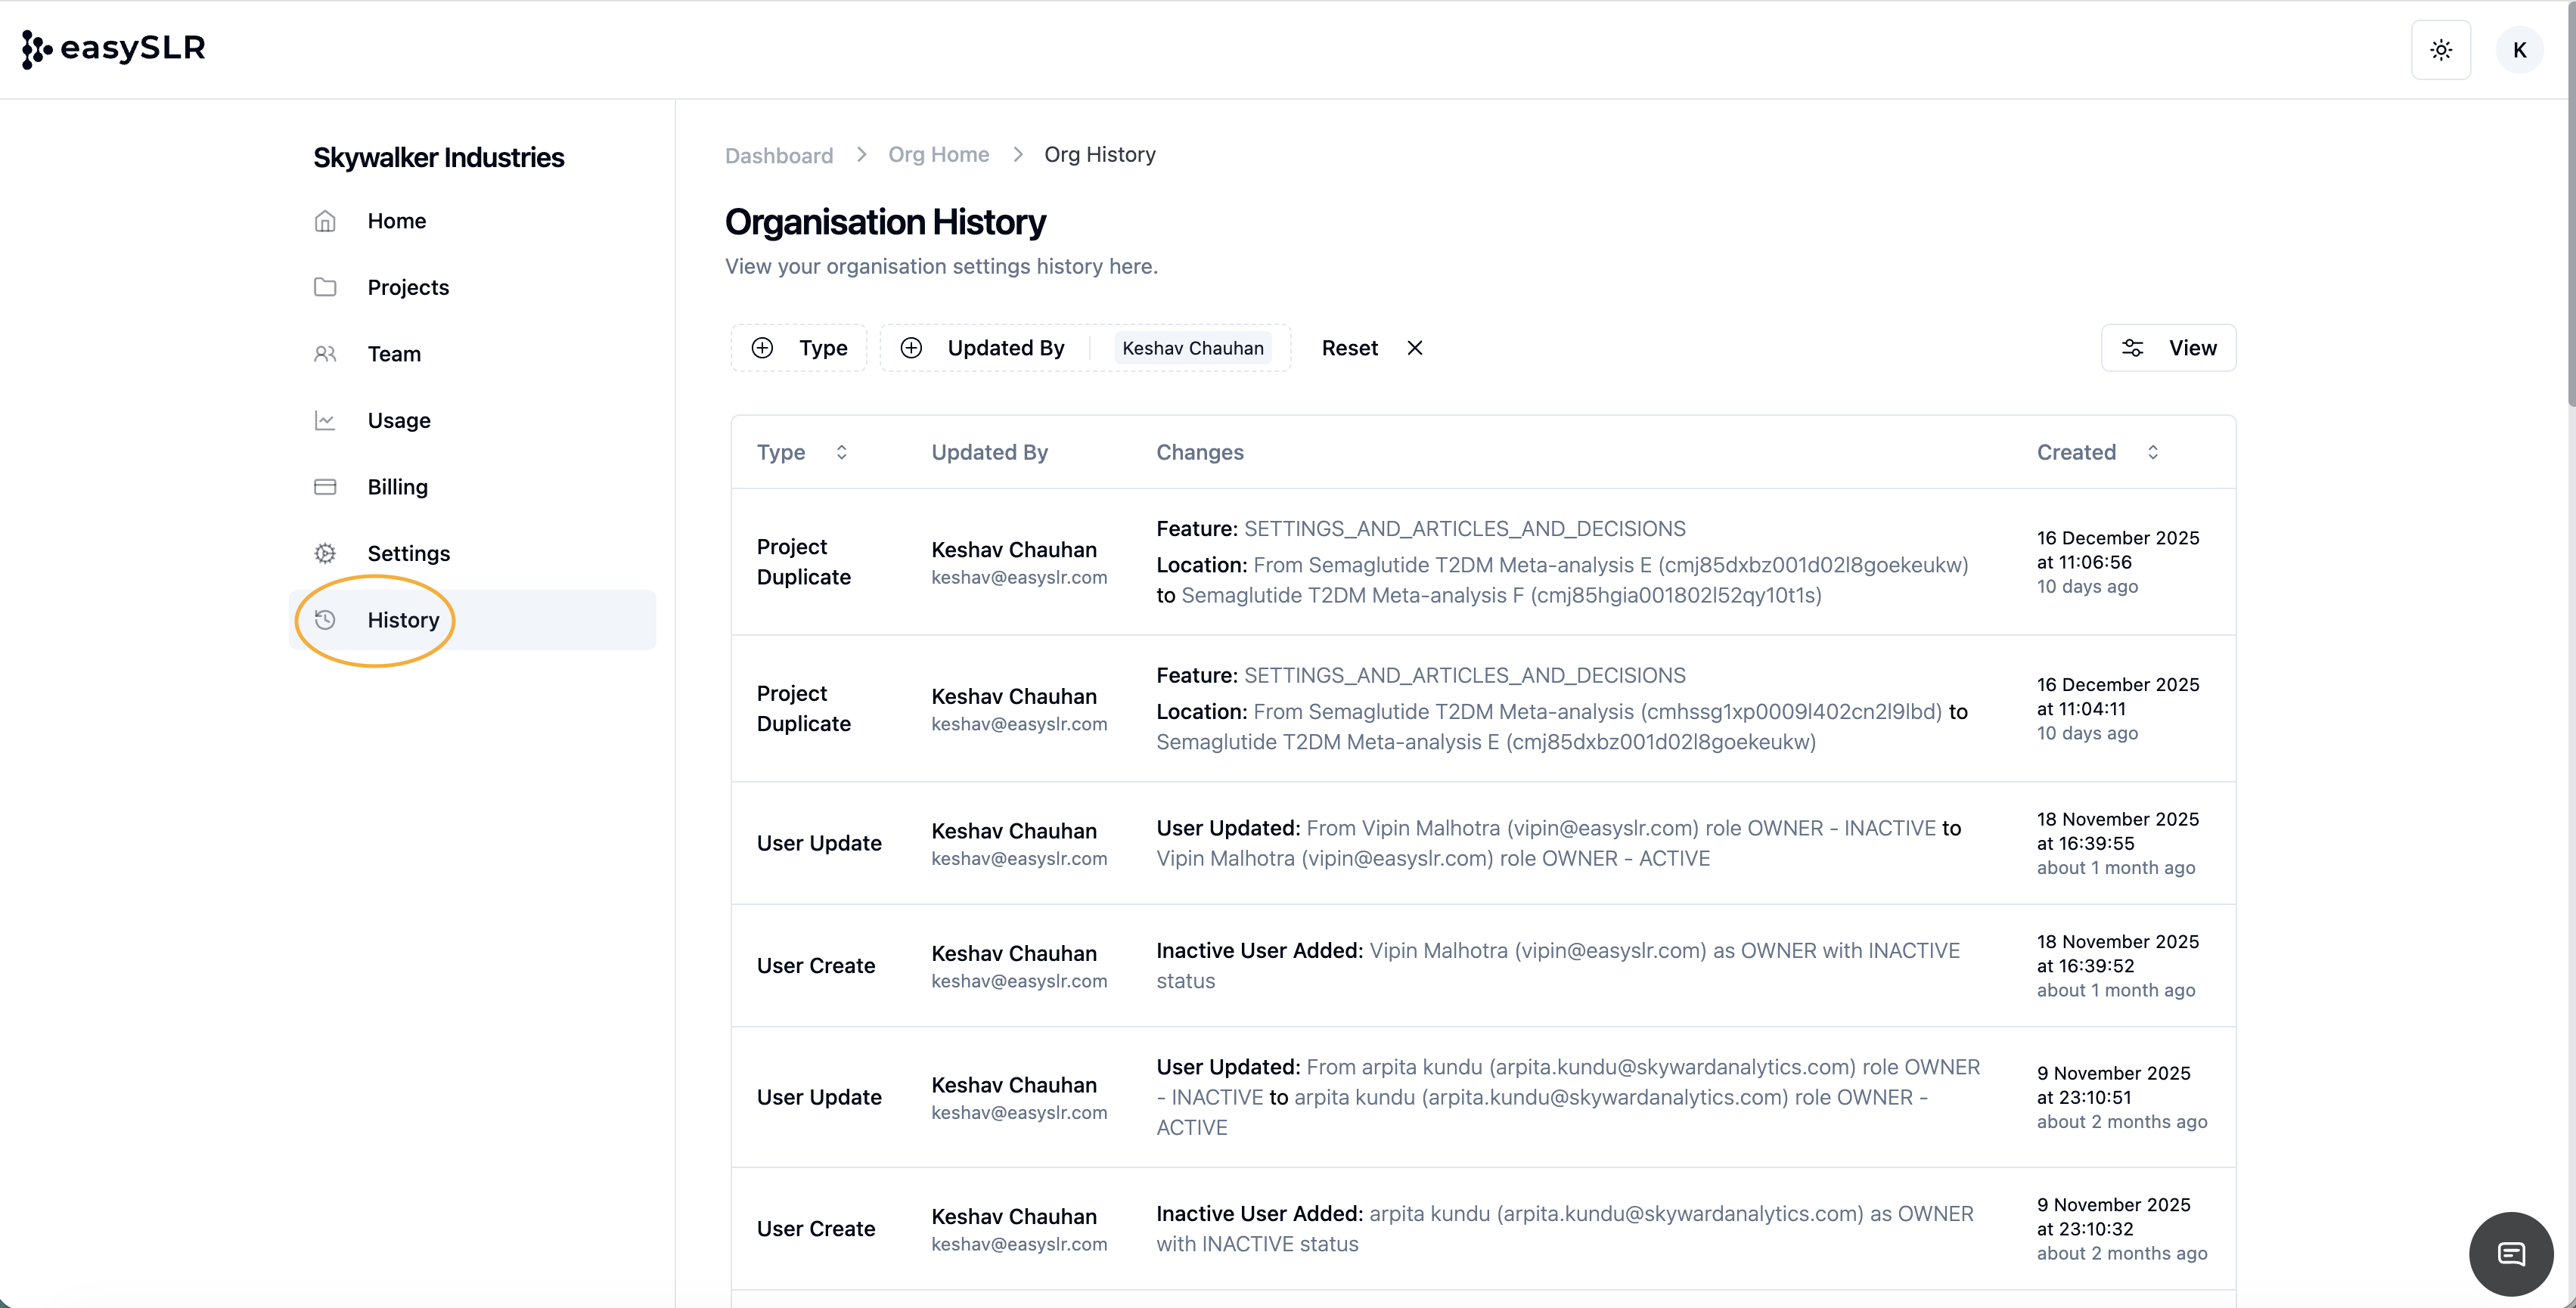Click the easySLR logo
The width and height of the screenshot is (2576, 1308).
pyautogui.click(x=113, y=48)
